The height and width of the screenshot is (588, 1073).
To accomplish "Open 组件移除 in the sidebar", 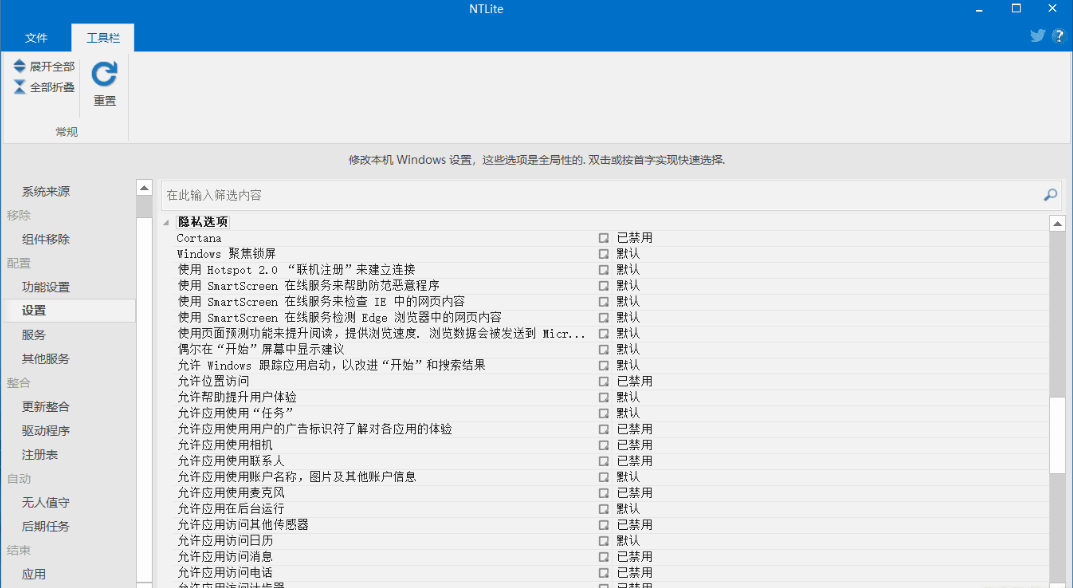I will [45, 239].
